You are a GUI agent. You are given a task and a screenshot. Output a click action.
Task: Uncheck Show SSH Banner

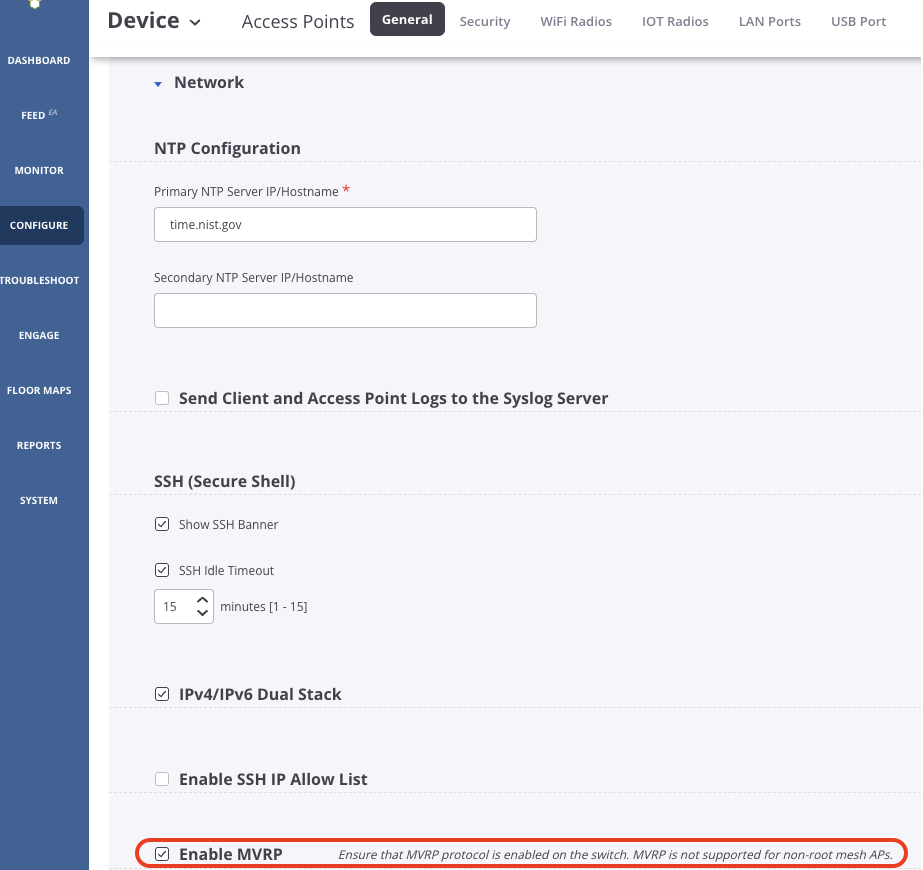point(162,523)
